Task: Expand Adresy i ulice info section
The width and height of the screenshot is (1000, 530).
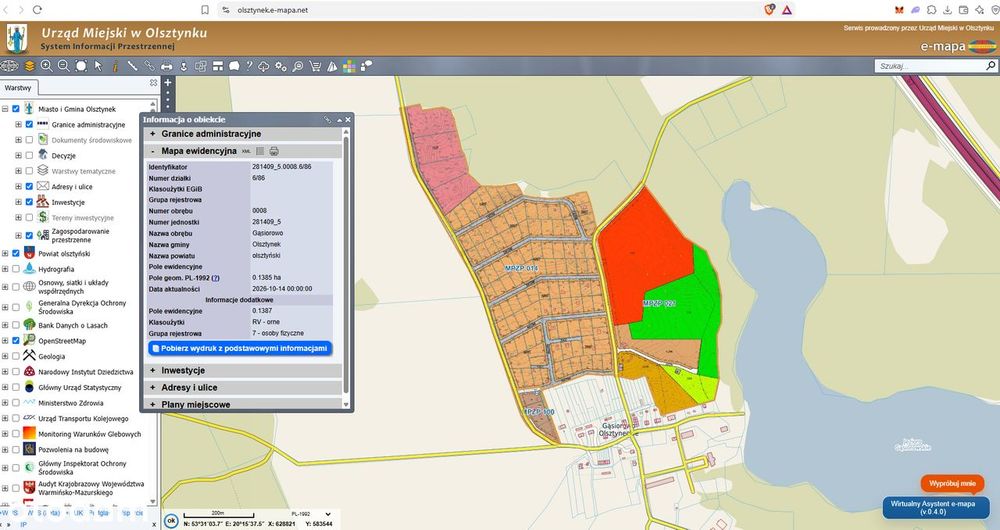Action: tap(152, 387)
